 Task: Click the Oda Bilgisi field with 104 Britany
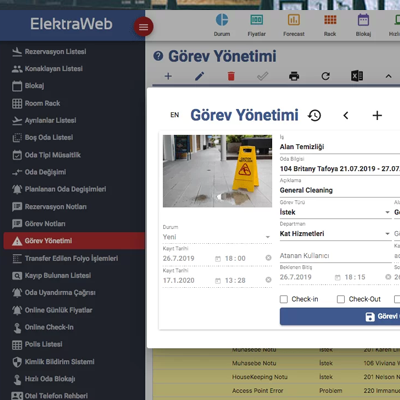(x=340, y=169)
